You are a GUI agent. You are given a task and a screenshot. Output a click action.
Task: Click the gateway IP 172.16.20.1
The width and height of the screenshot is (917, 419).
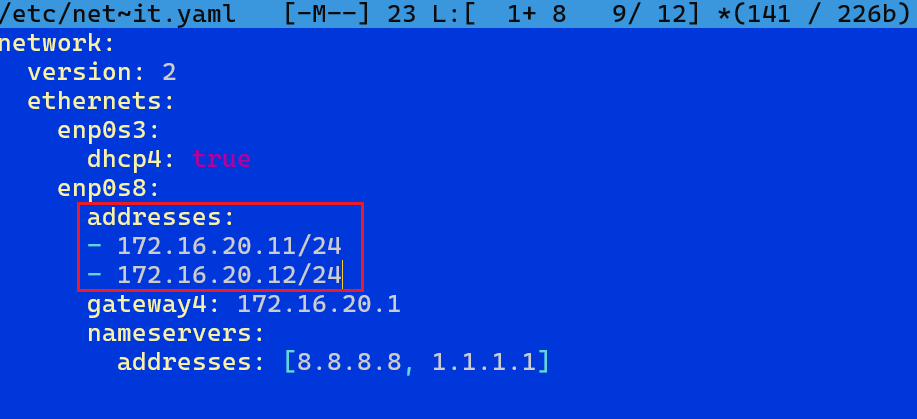click(319, 304)
